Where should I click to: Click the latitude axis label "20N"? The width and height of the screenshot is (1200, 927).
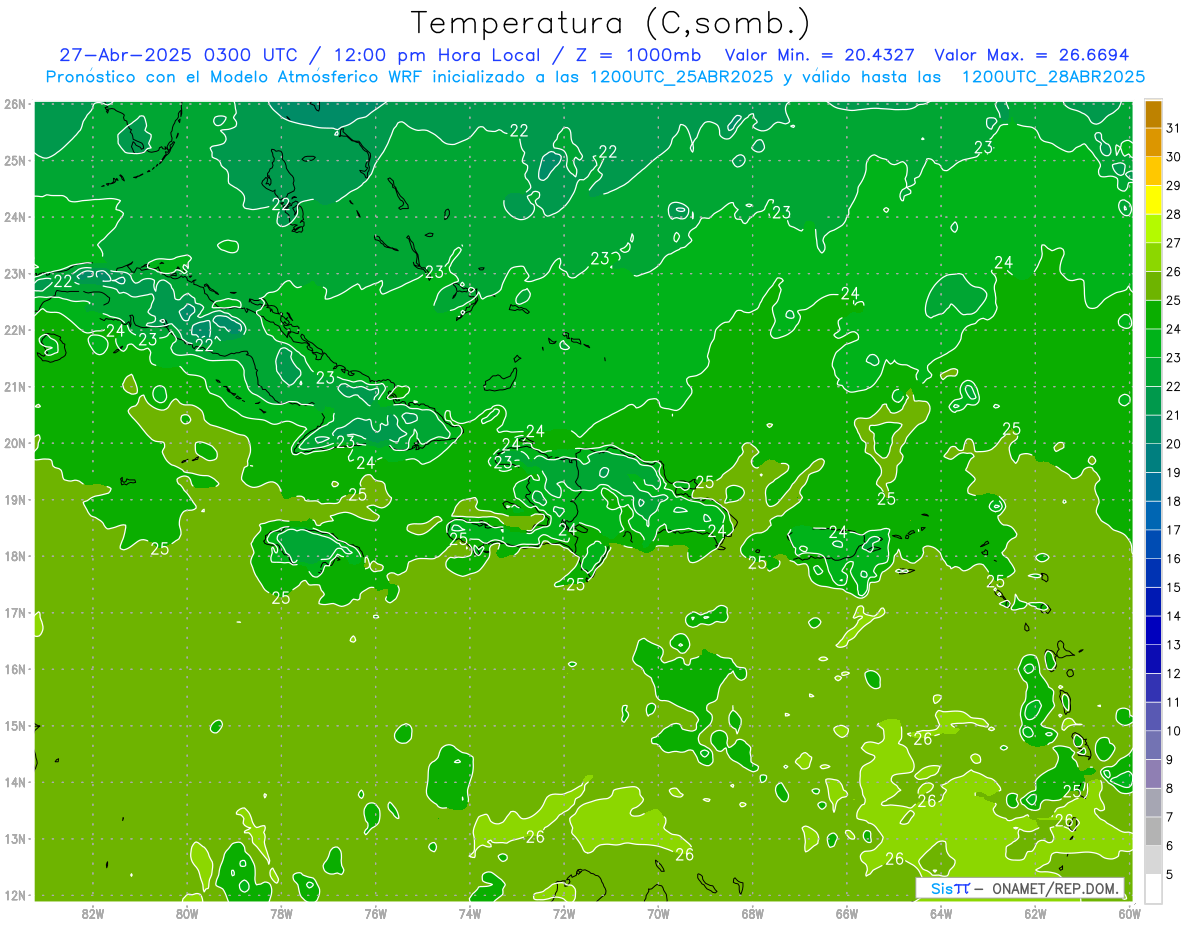(x=16, y=443)
